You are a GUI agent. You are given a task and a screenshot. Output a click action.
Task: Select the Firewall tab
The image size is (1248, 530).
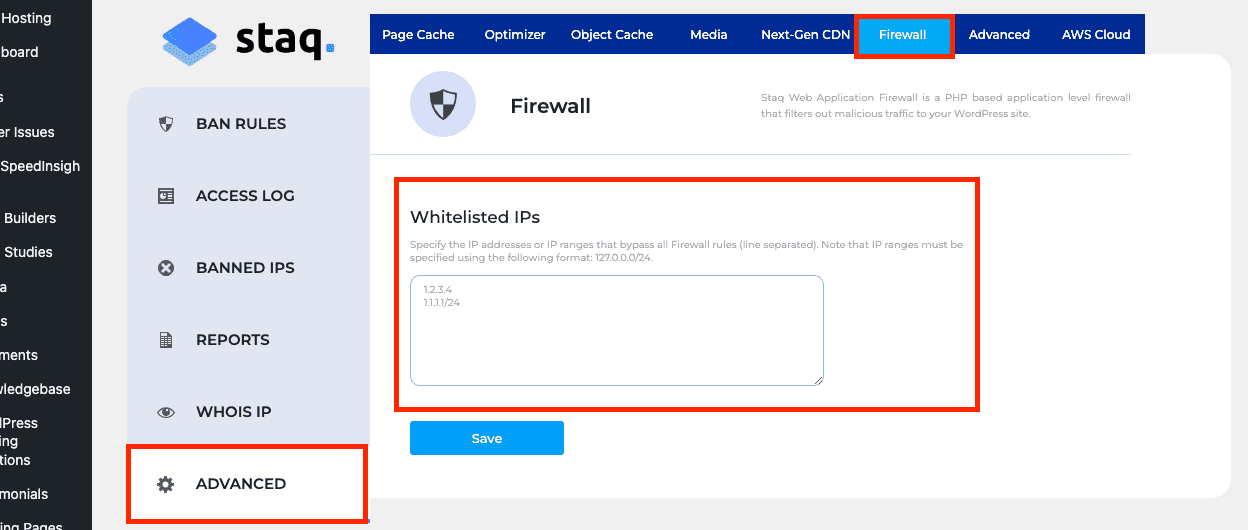click(x=903, y=35)
